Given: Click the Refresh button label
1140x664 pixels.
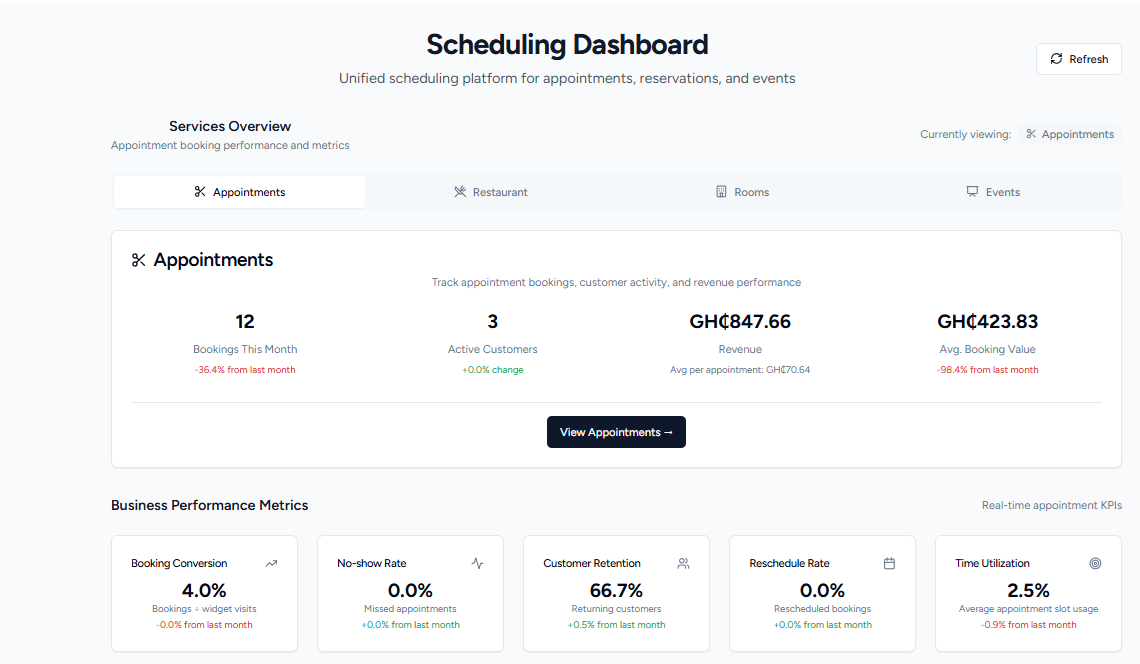Looking at the screenshot, I should (1088, 59).
